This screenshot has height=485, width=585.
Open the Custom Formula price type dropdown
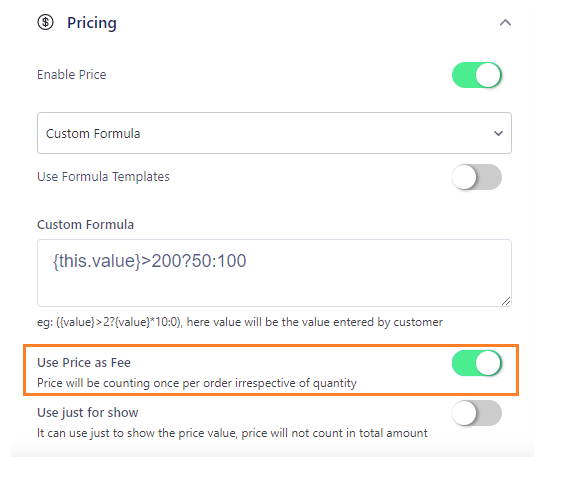coord(274,133)
